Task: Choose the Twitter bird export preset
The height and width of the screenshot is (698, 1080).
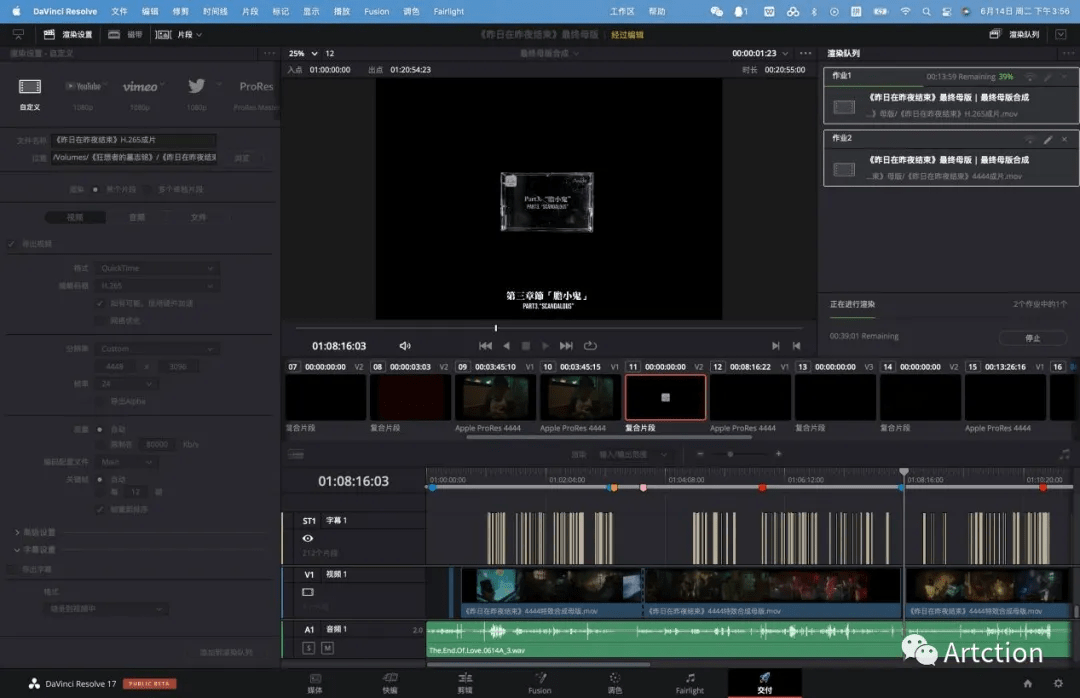Action: point(196,85)
